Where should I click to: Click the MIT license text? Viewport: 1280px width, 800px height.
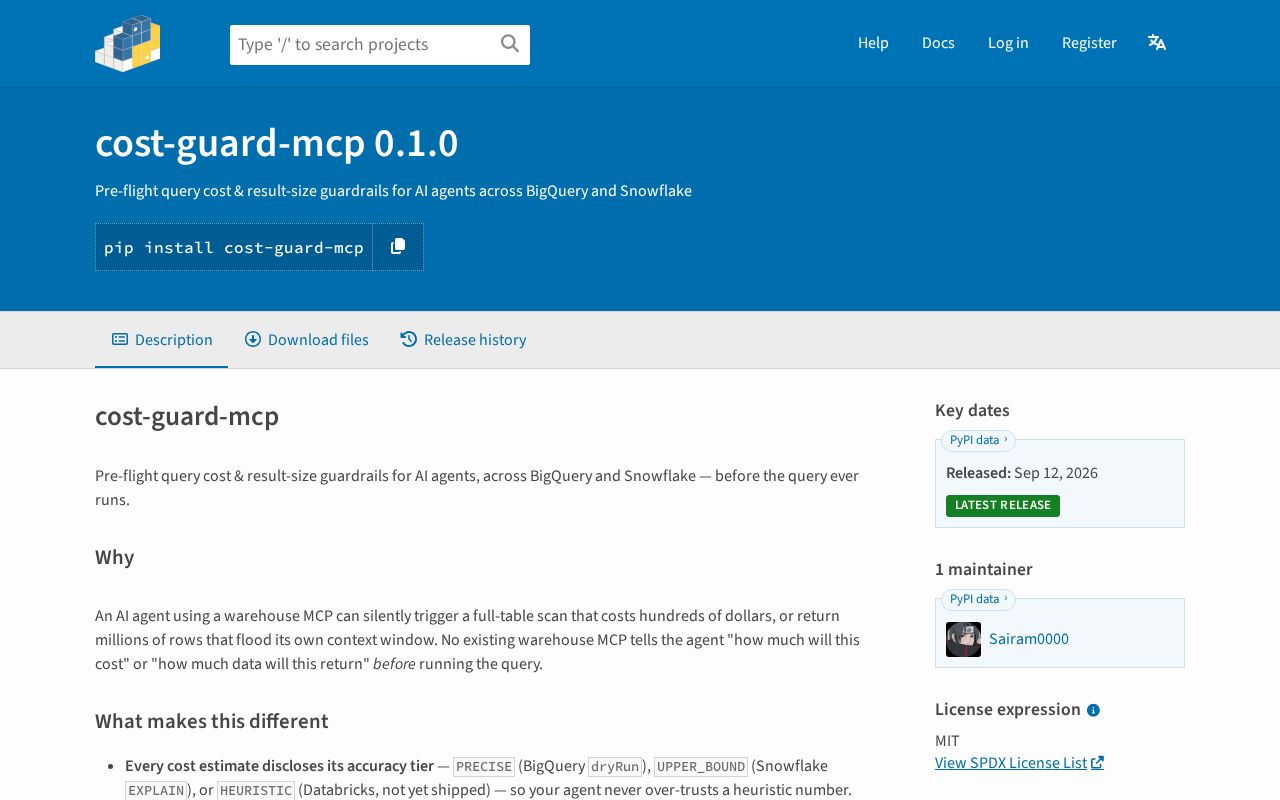click(x=947, y=741)
